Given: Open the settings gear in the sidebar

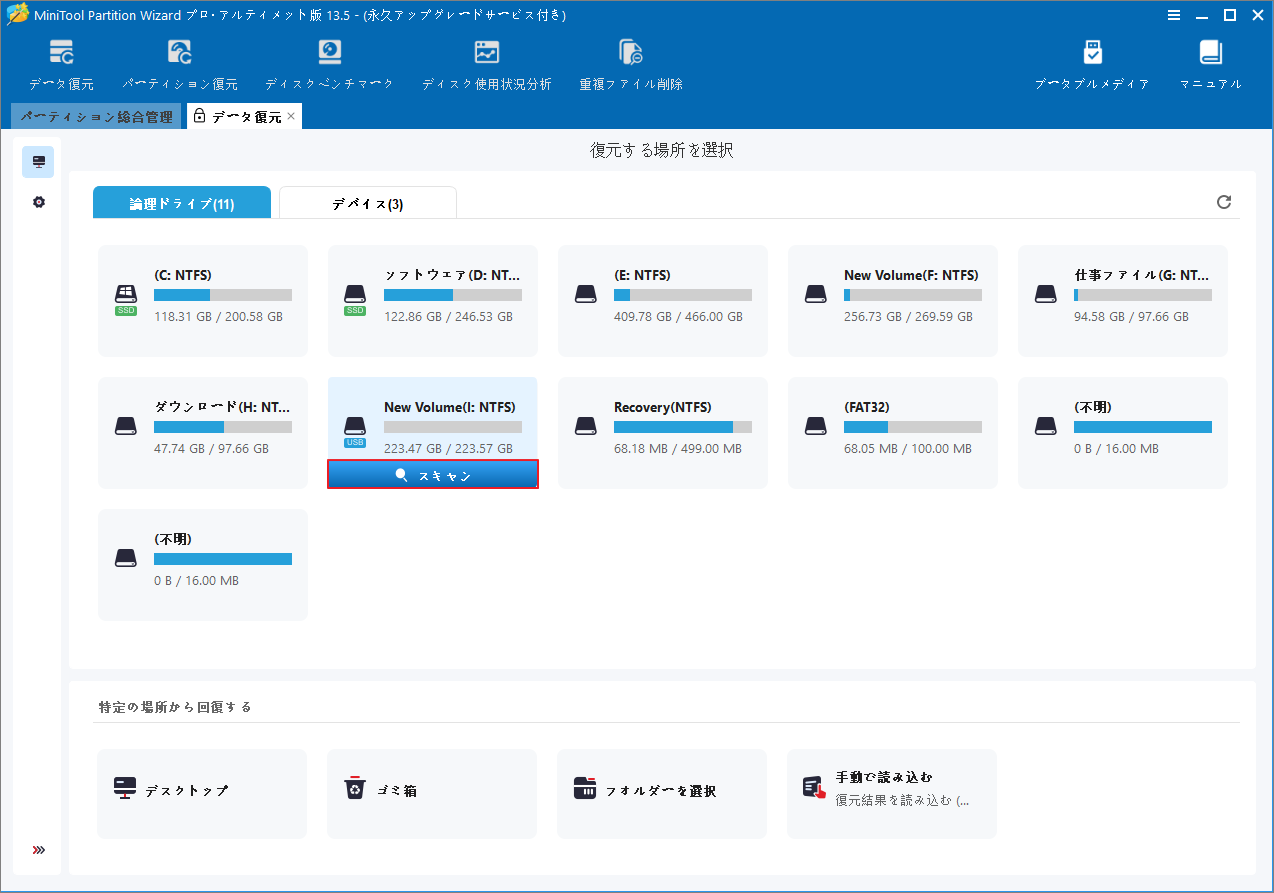Looking at the screenshot, I should 37,201.
